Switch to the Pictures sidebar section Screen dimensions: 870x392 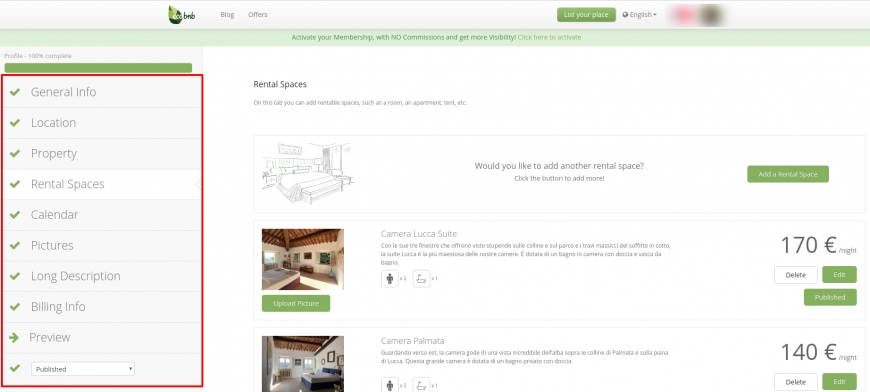tap(102, 245)
